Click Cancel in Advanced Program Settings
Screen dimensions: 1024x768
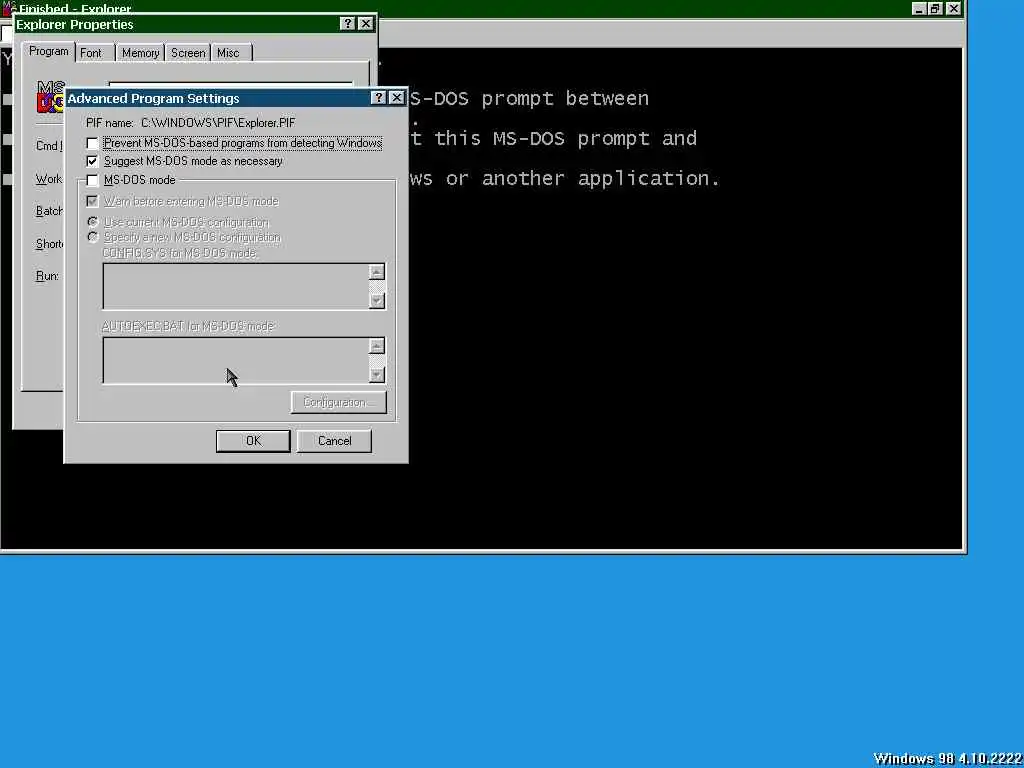pos(334,441)
